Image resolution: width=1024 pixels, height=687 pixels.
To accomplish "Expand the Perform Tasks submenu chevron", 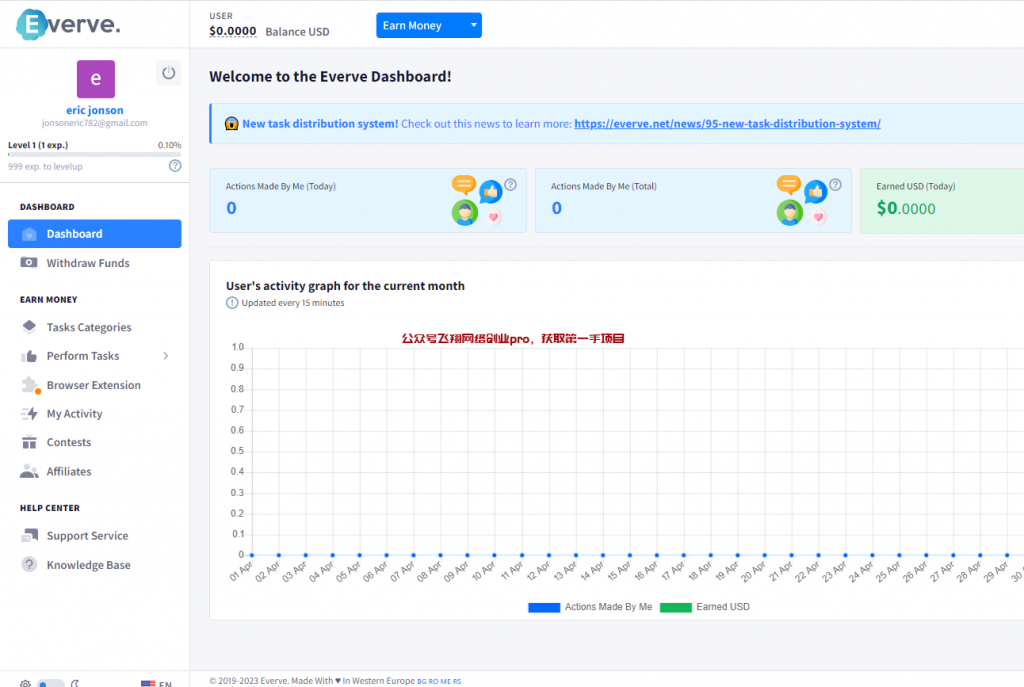I will pyautogui.click(x=166, y=356).
